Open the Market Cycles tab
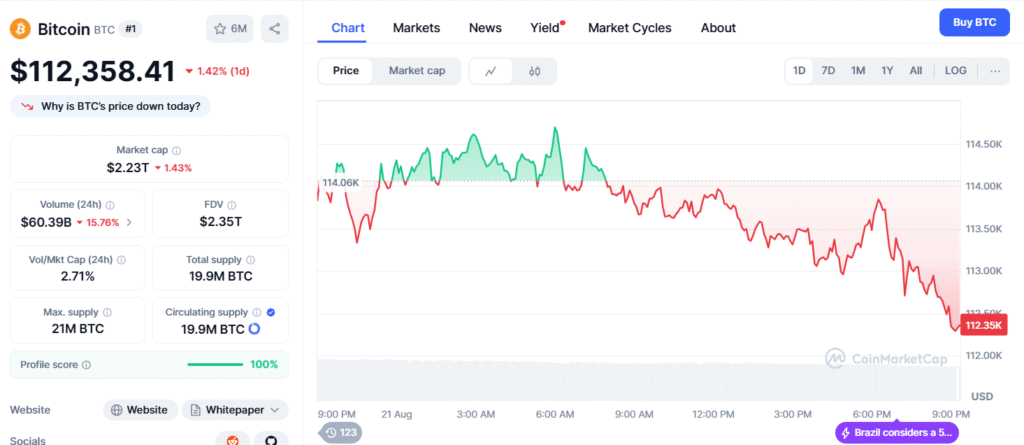Image resolution: width=1024 pixels, height=445 pixels. pyautogui.click(x=630, y=28)
